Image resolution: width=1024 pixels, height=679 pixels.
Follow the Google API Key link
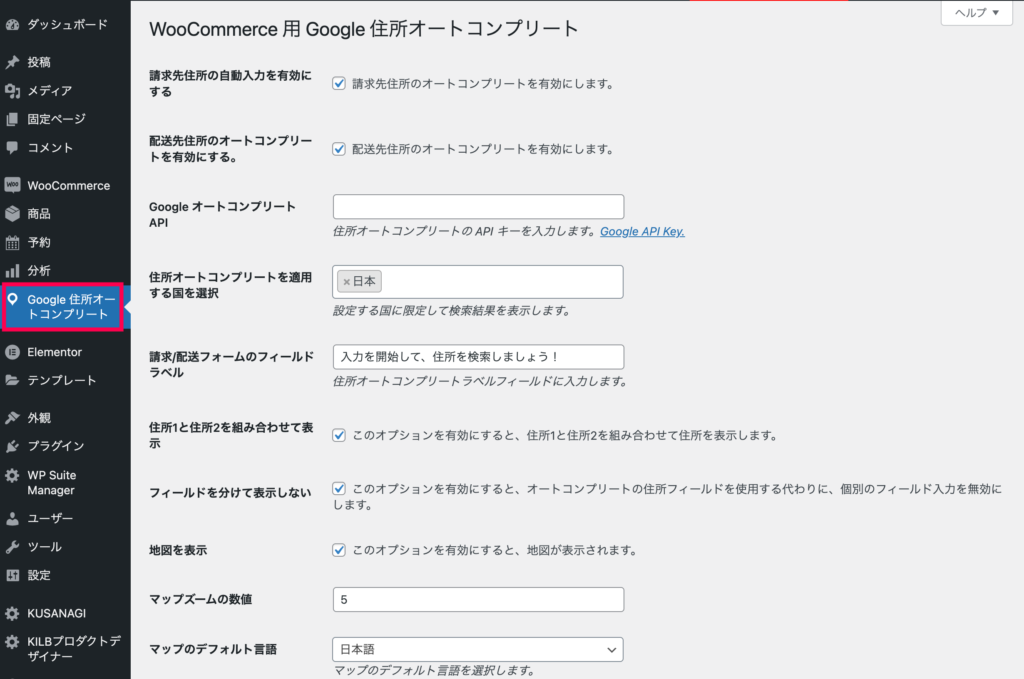[x=642, y=231]
